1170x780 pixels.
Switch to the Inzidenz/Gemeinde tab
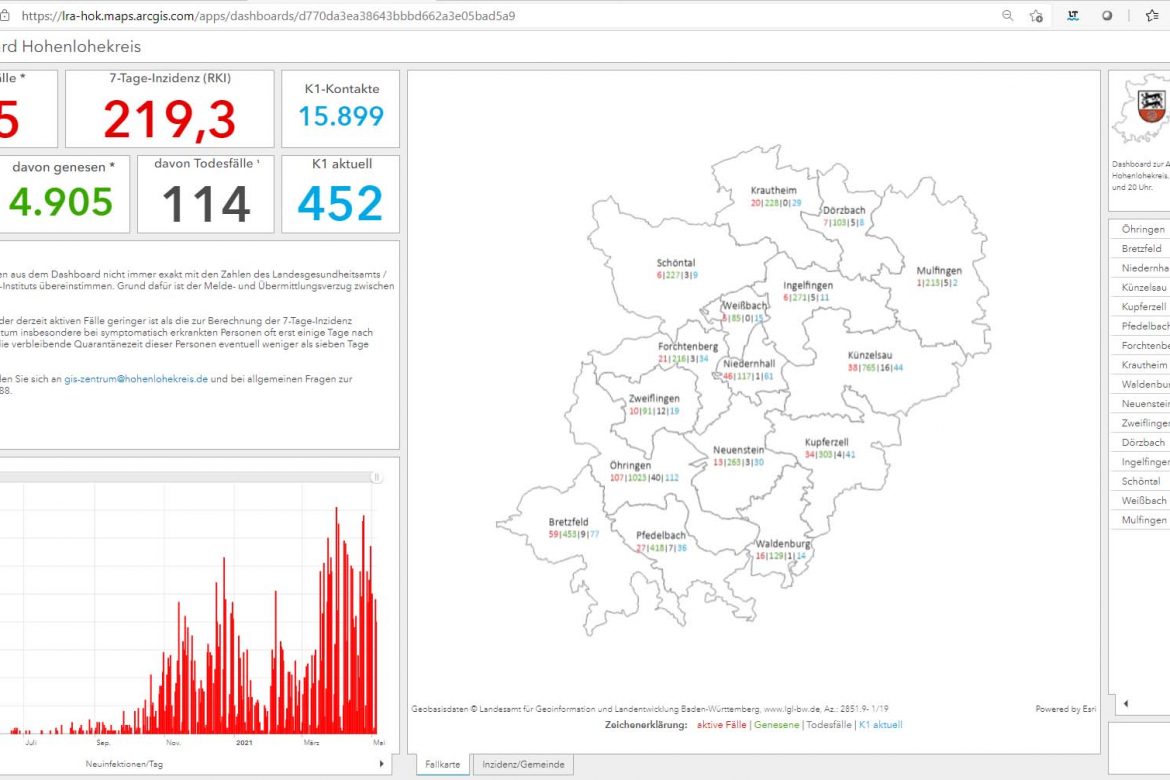click(523, 764)
